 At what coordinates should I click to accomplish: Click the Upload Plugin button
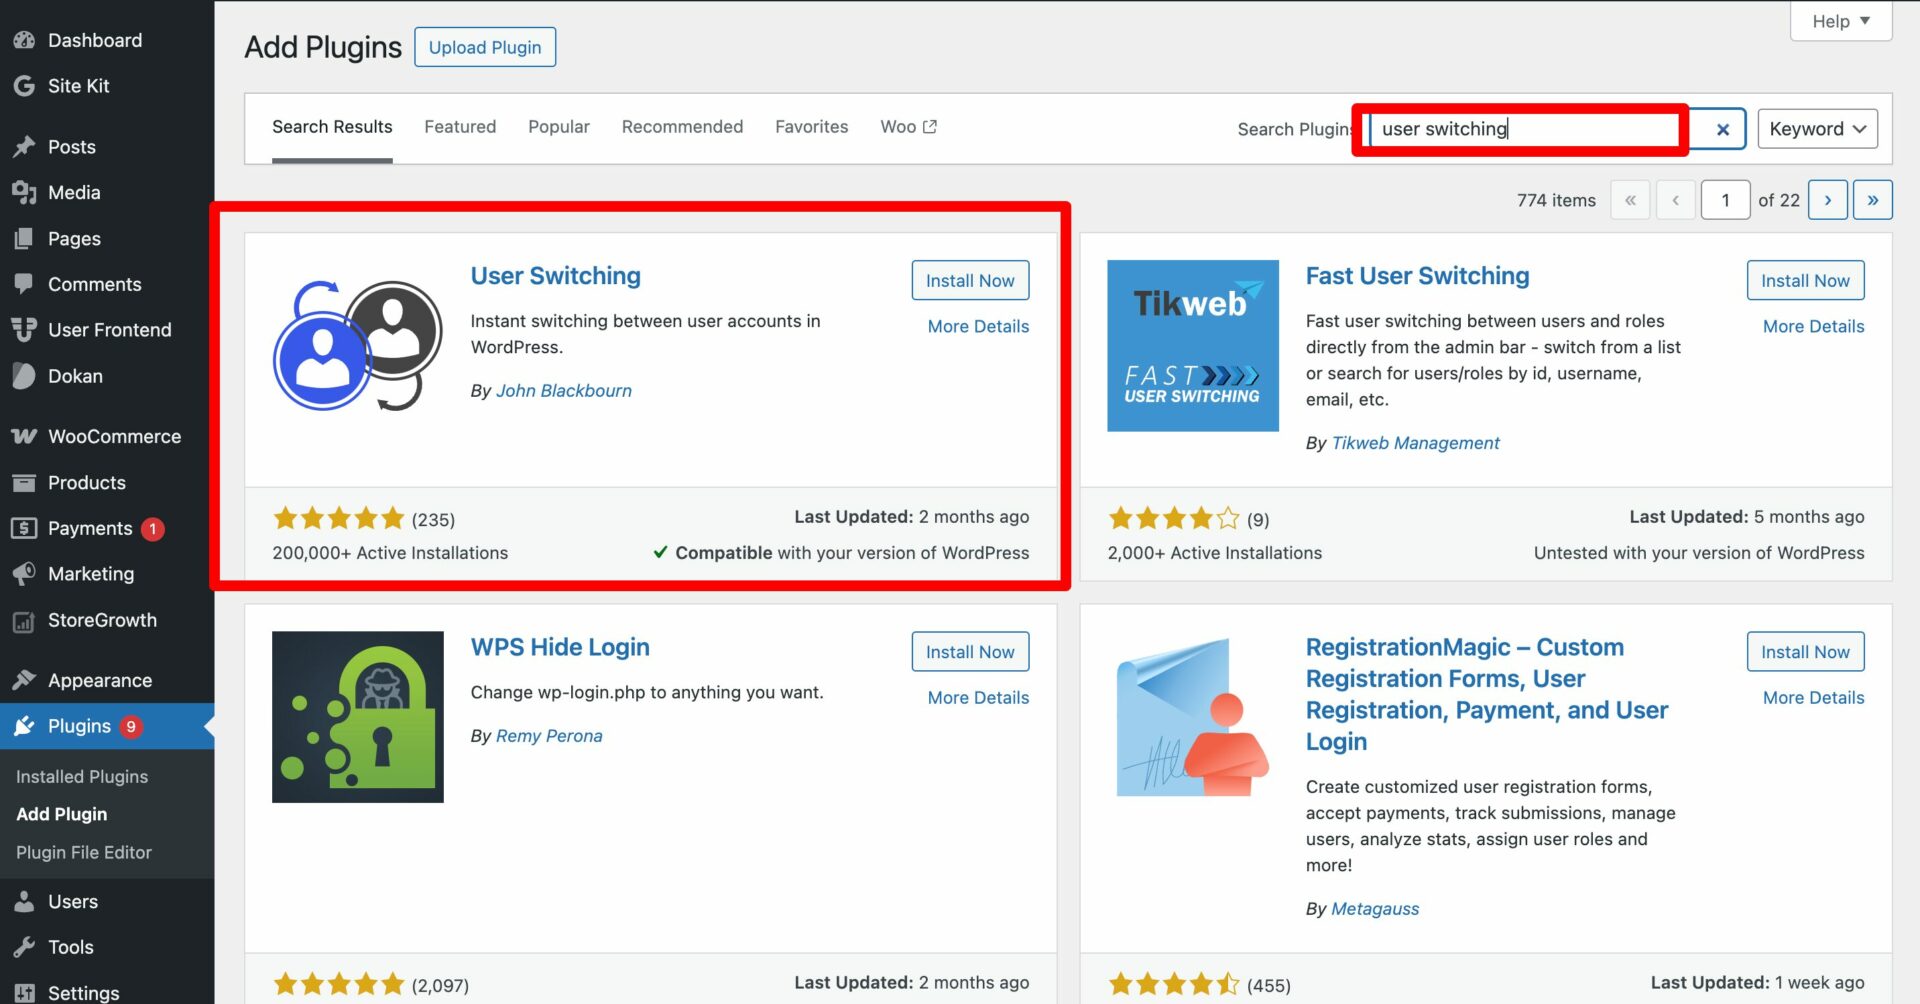485,47
